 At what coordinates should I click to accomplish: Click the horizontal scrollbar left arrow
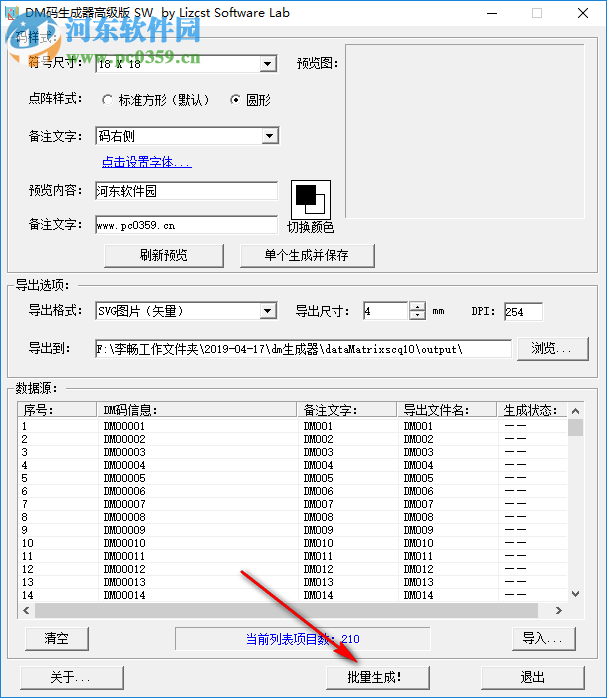(26, 610)
